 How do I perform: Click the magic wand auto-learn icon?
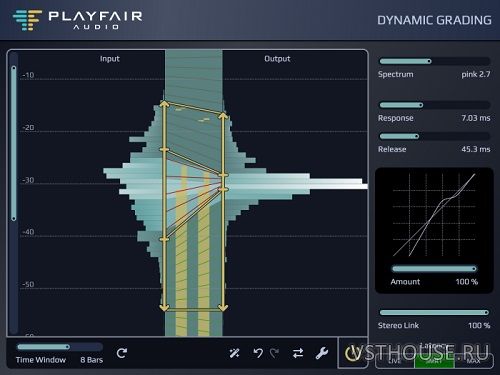(234, 353)
